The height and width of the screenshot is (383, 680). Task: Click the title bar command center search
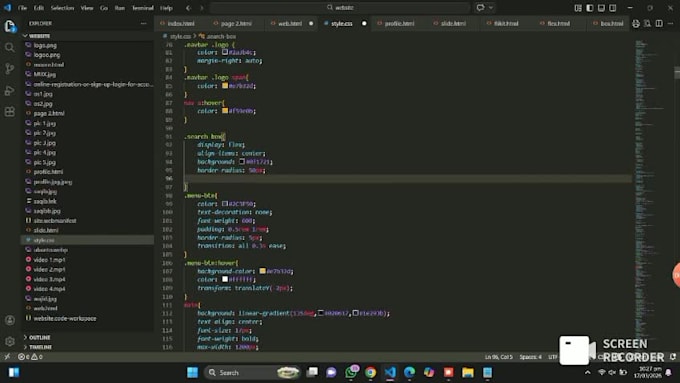click(x=340, y=8)
